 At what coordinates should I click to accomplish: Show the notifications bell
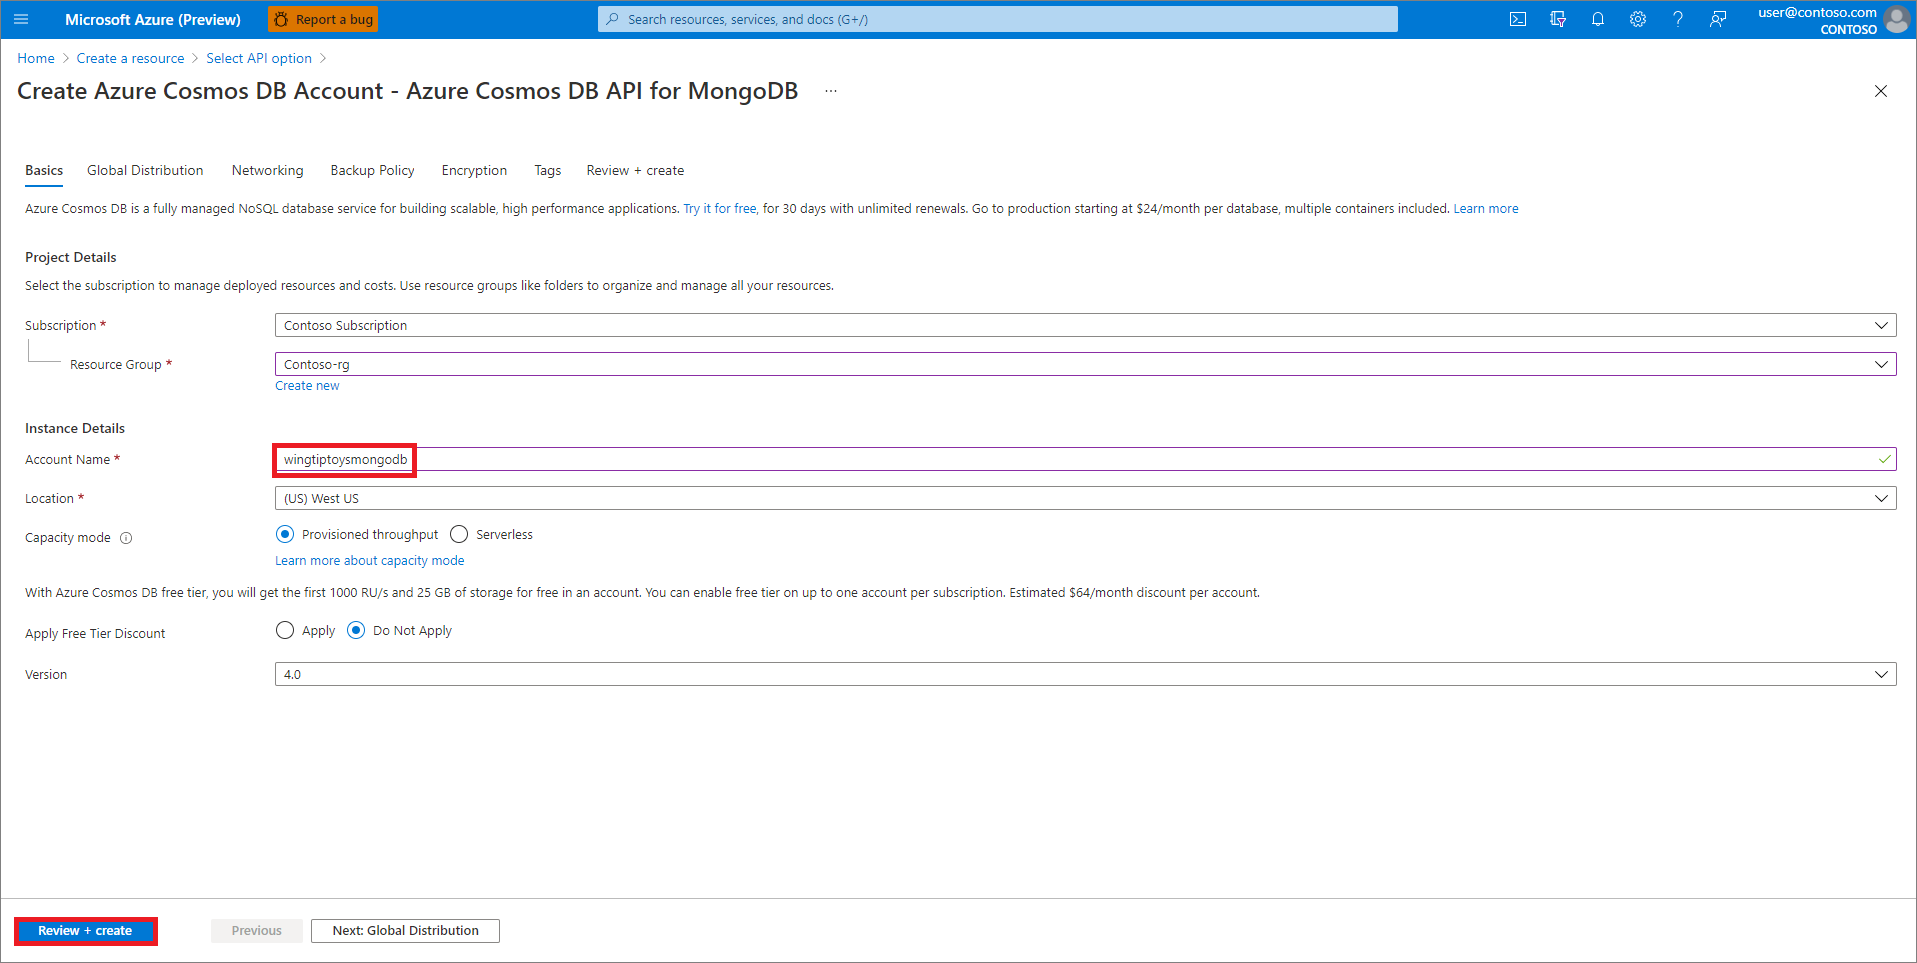coord(1598,18)
